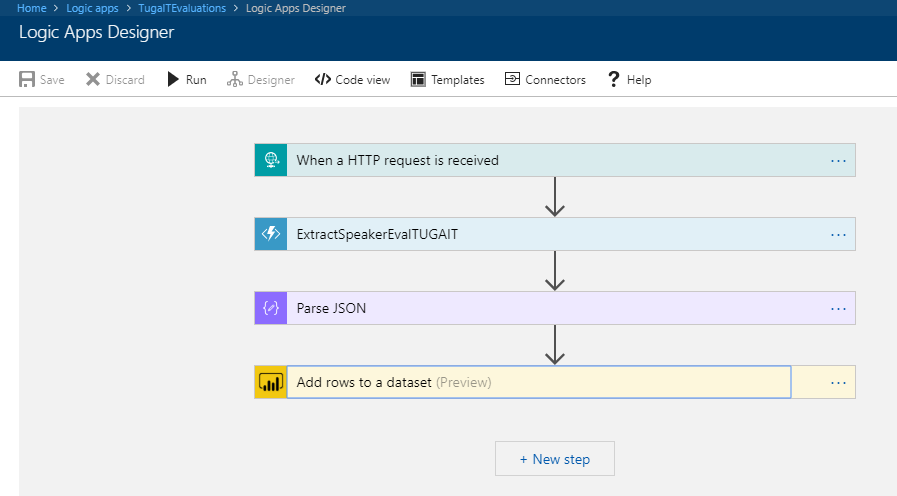Open ellipsis menu on Add rows step
Screen dimensions: 897x496
click(838, 383)
